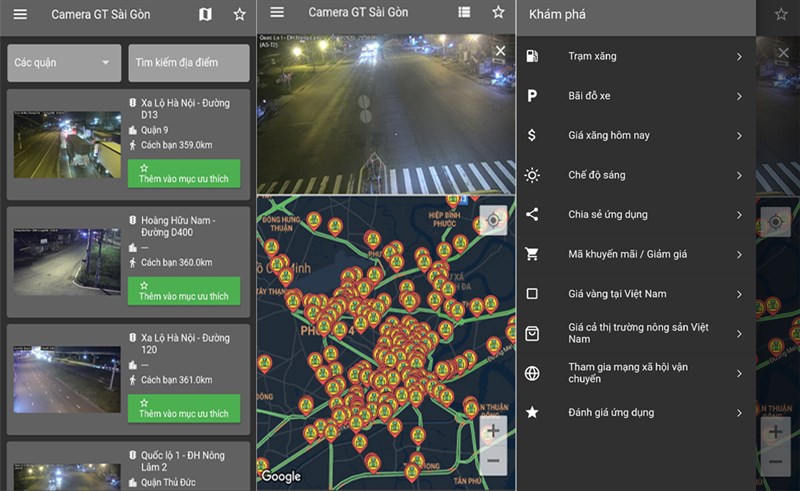This screenshot has height=491, width=800.
Task: Click Cách bạn 359.0km distance text
Action: [x=177, y=145]
